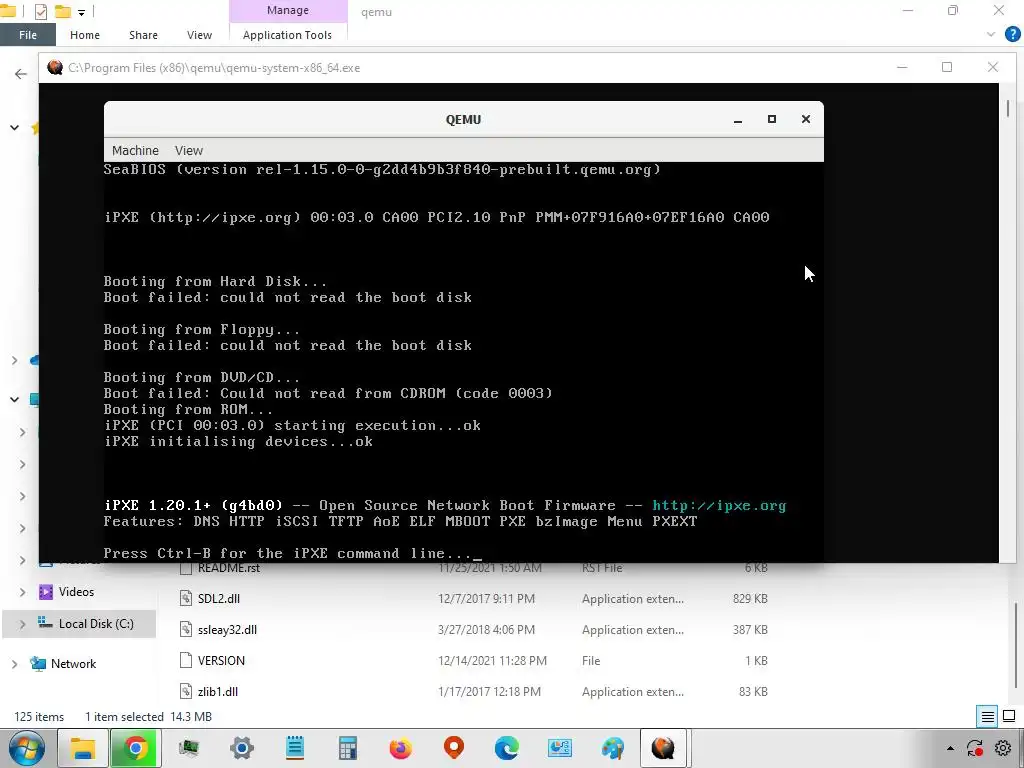The image size is (1024, 768).
Task: Open the View menu in QEMU window
Action: tap(189, 150)
